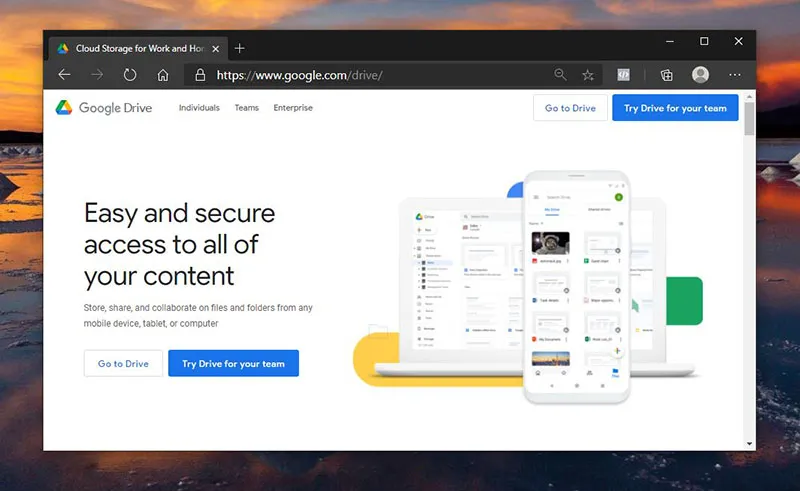800x491 pixels.
Task: Reload the page with the refresh icon
Action: click(130, 75)
